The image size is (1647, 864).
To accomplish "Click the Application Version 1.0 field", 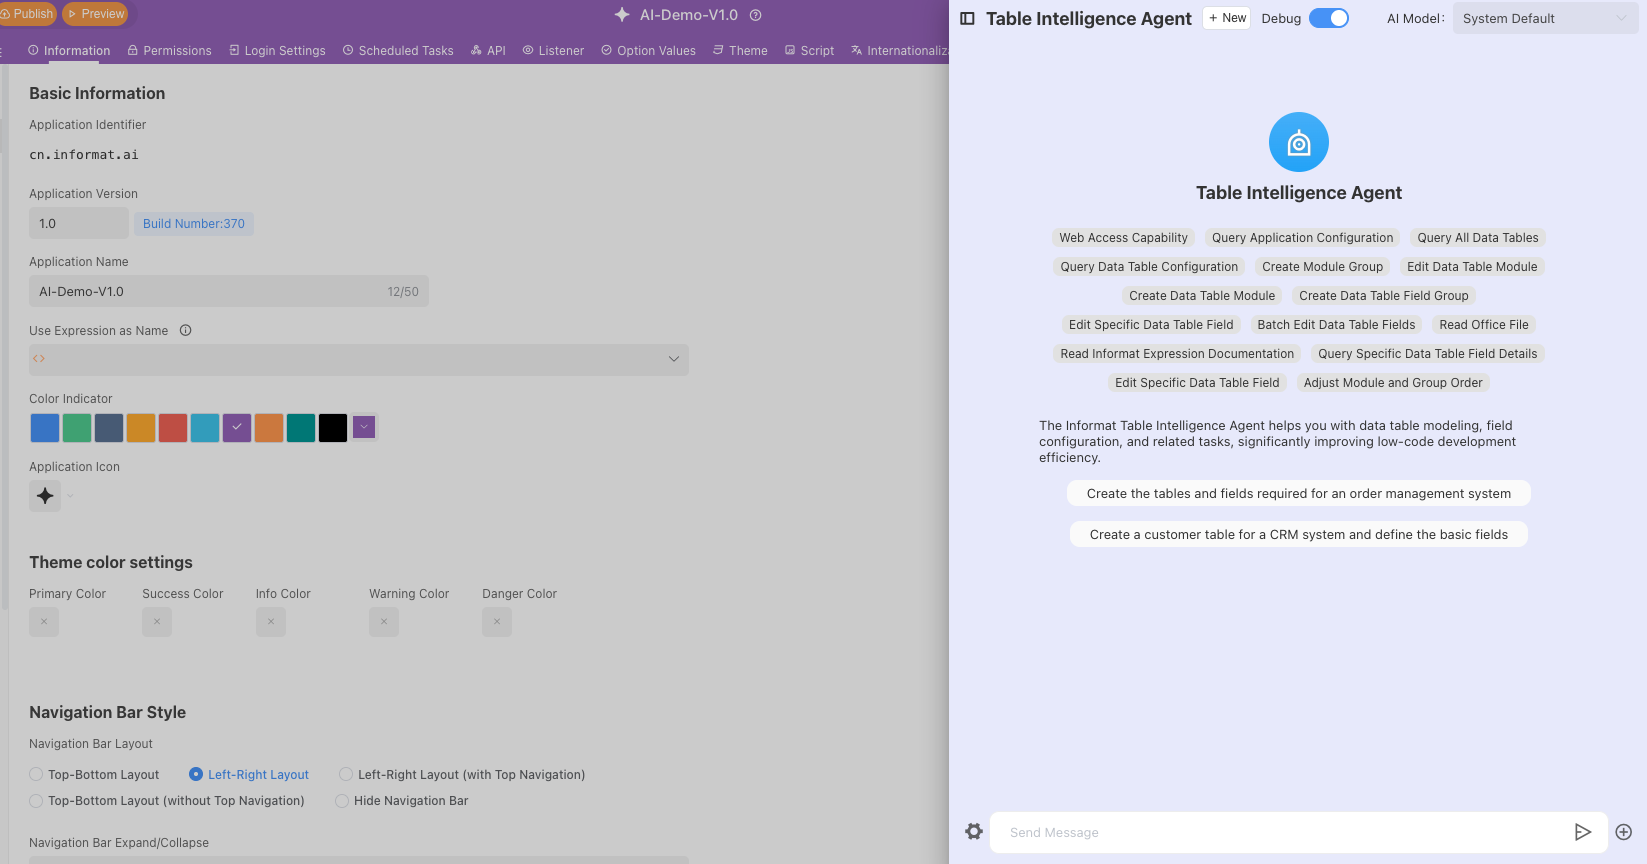I will click(x=79, y=223).
